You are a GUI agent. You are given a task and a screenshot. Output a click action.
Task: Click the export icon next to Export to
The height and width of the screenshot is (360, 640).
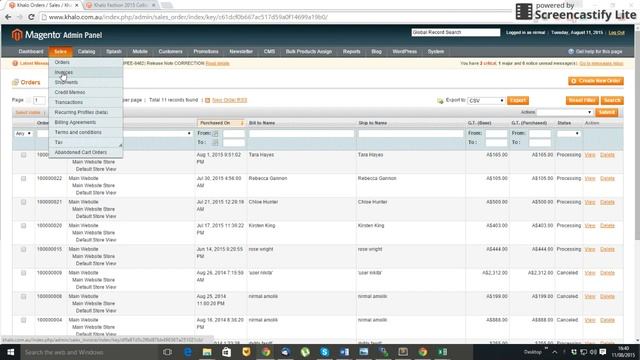pos(440,101)
